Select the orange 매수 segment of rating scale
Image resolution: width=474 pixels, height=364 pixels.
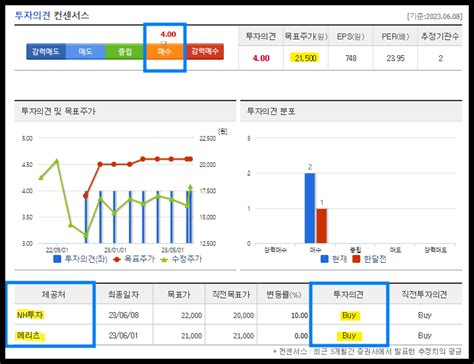165,52
